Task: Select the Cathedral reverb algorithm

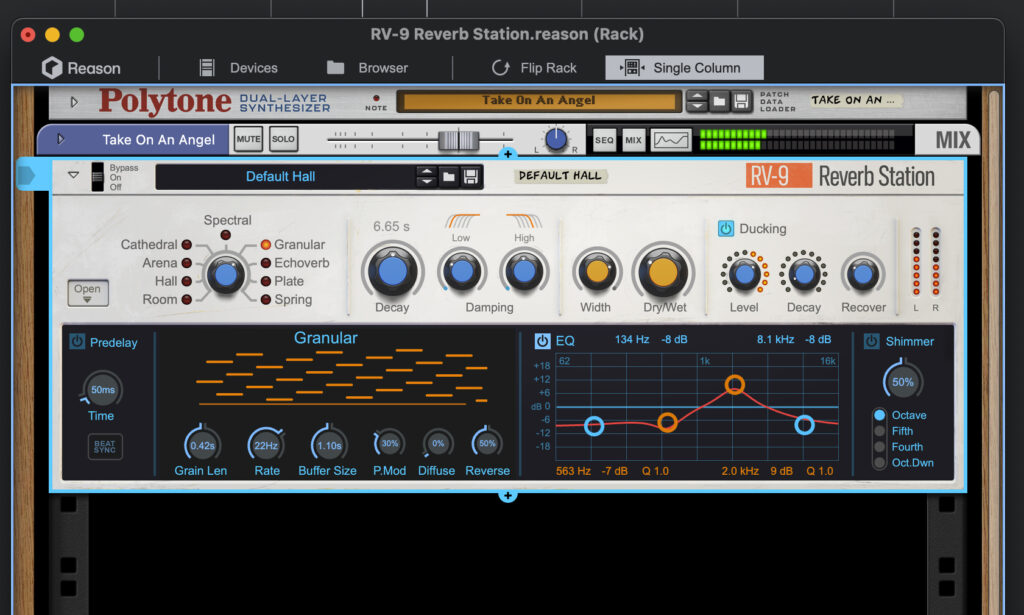Action: (187, 245)
